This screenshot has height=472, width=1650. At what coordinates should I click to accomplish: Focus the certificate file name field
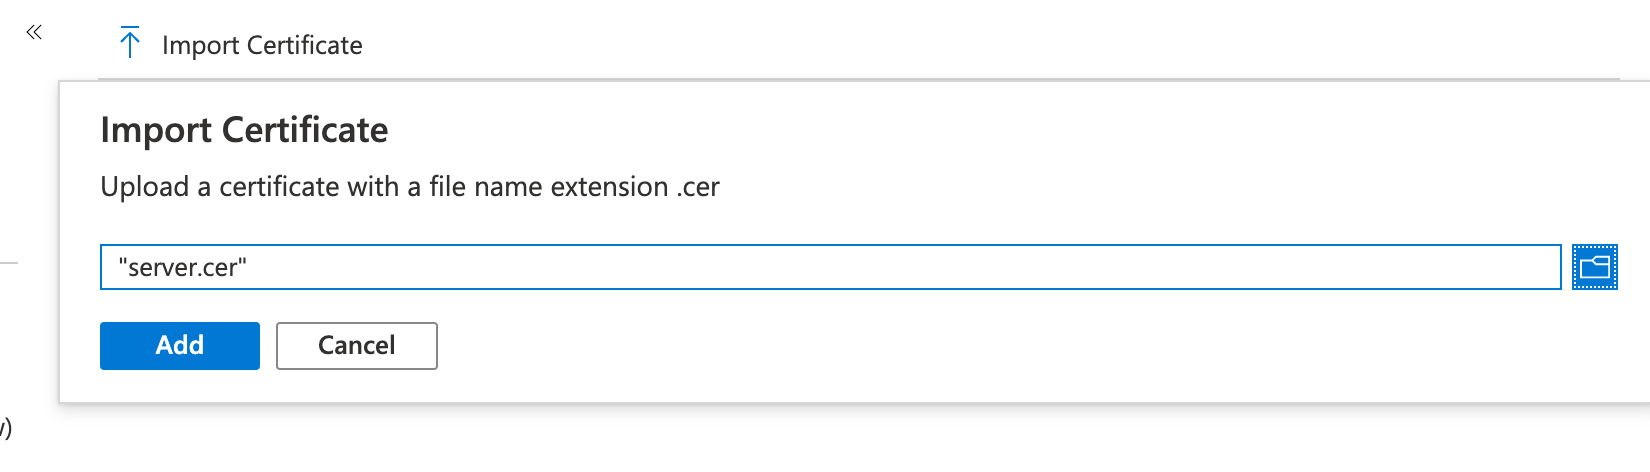click(830, 267)
